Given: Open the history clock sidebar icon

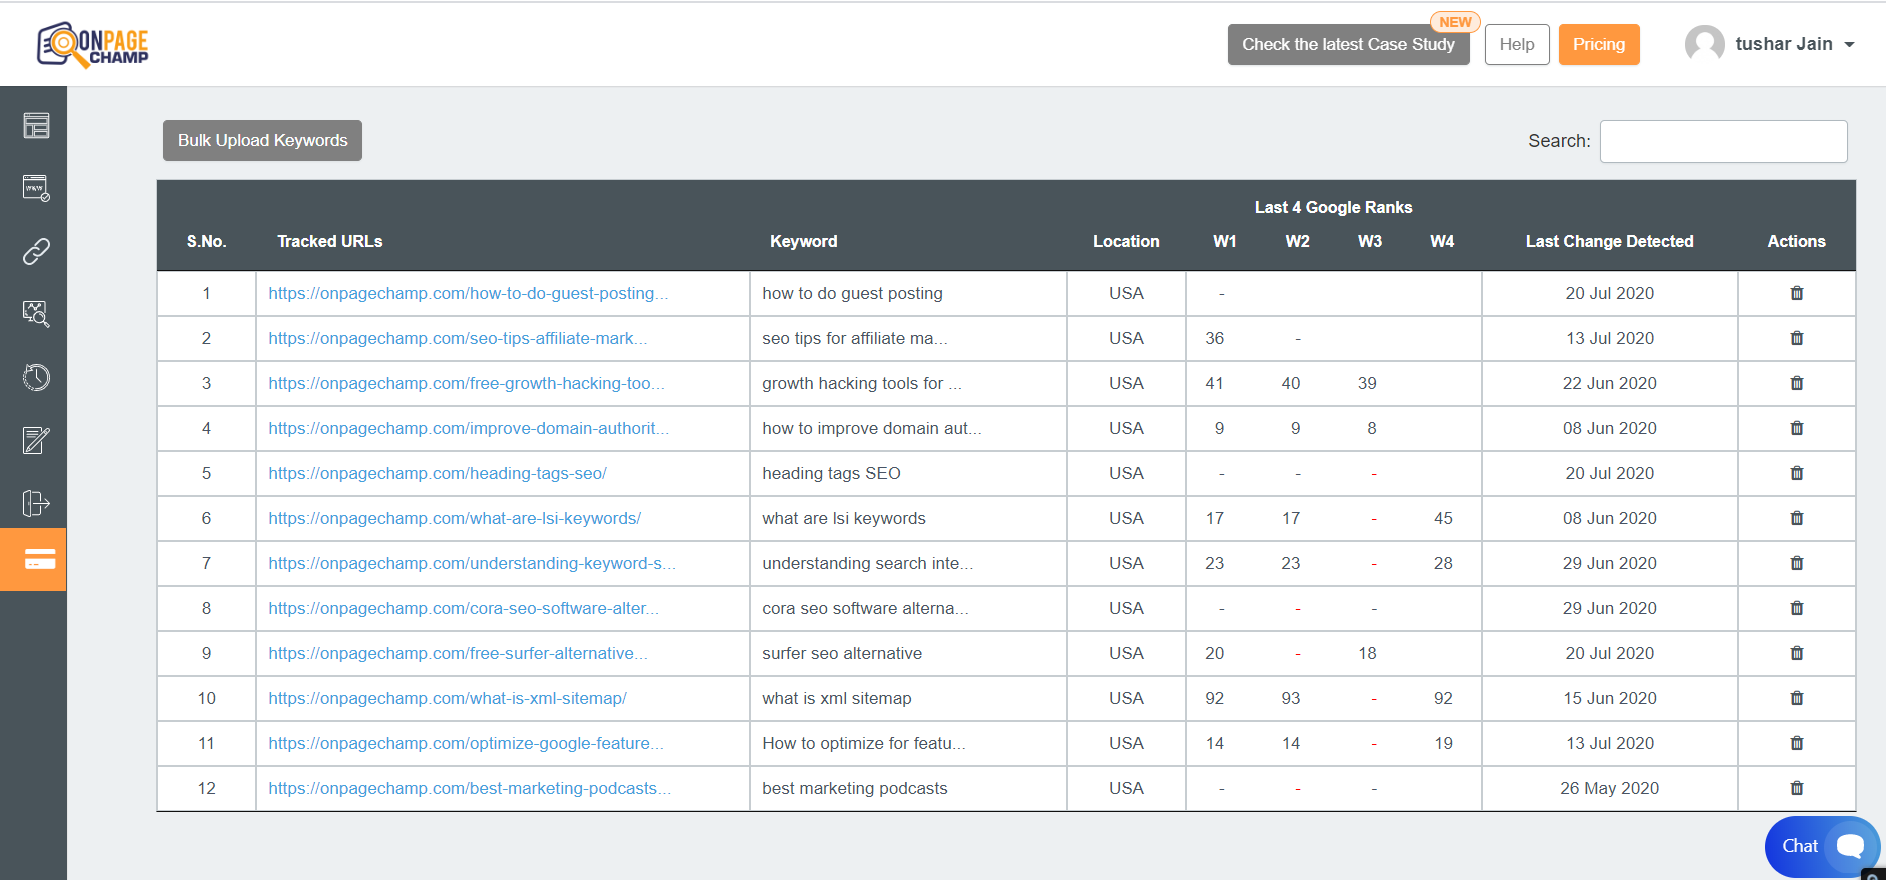Looking at the screenshot, I should point(36,377).
